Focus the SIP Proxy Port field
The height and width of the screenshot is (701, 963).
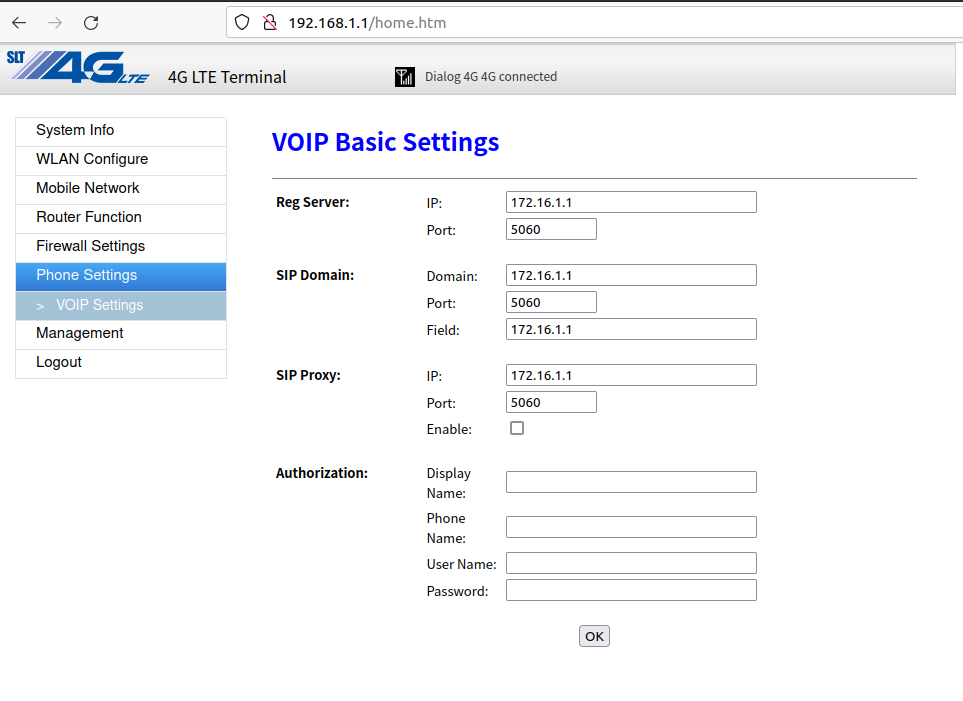click(551, 402)
